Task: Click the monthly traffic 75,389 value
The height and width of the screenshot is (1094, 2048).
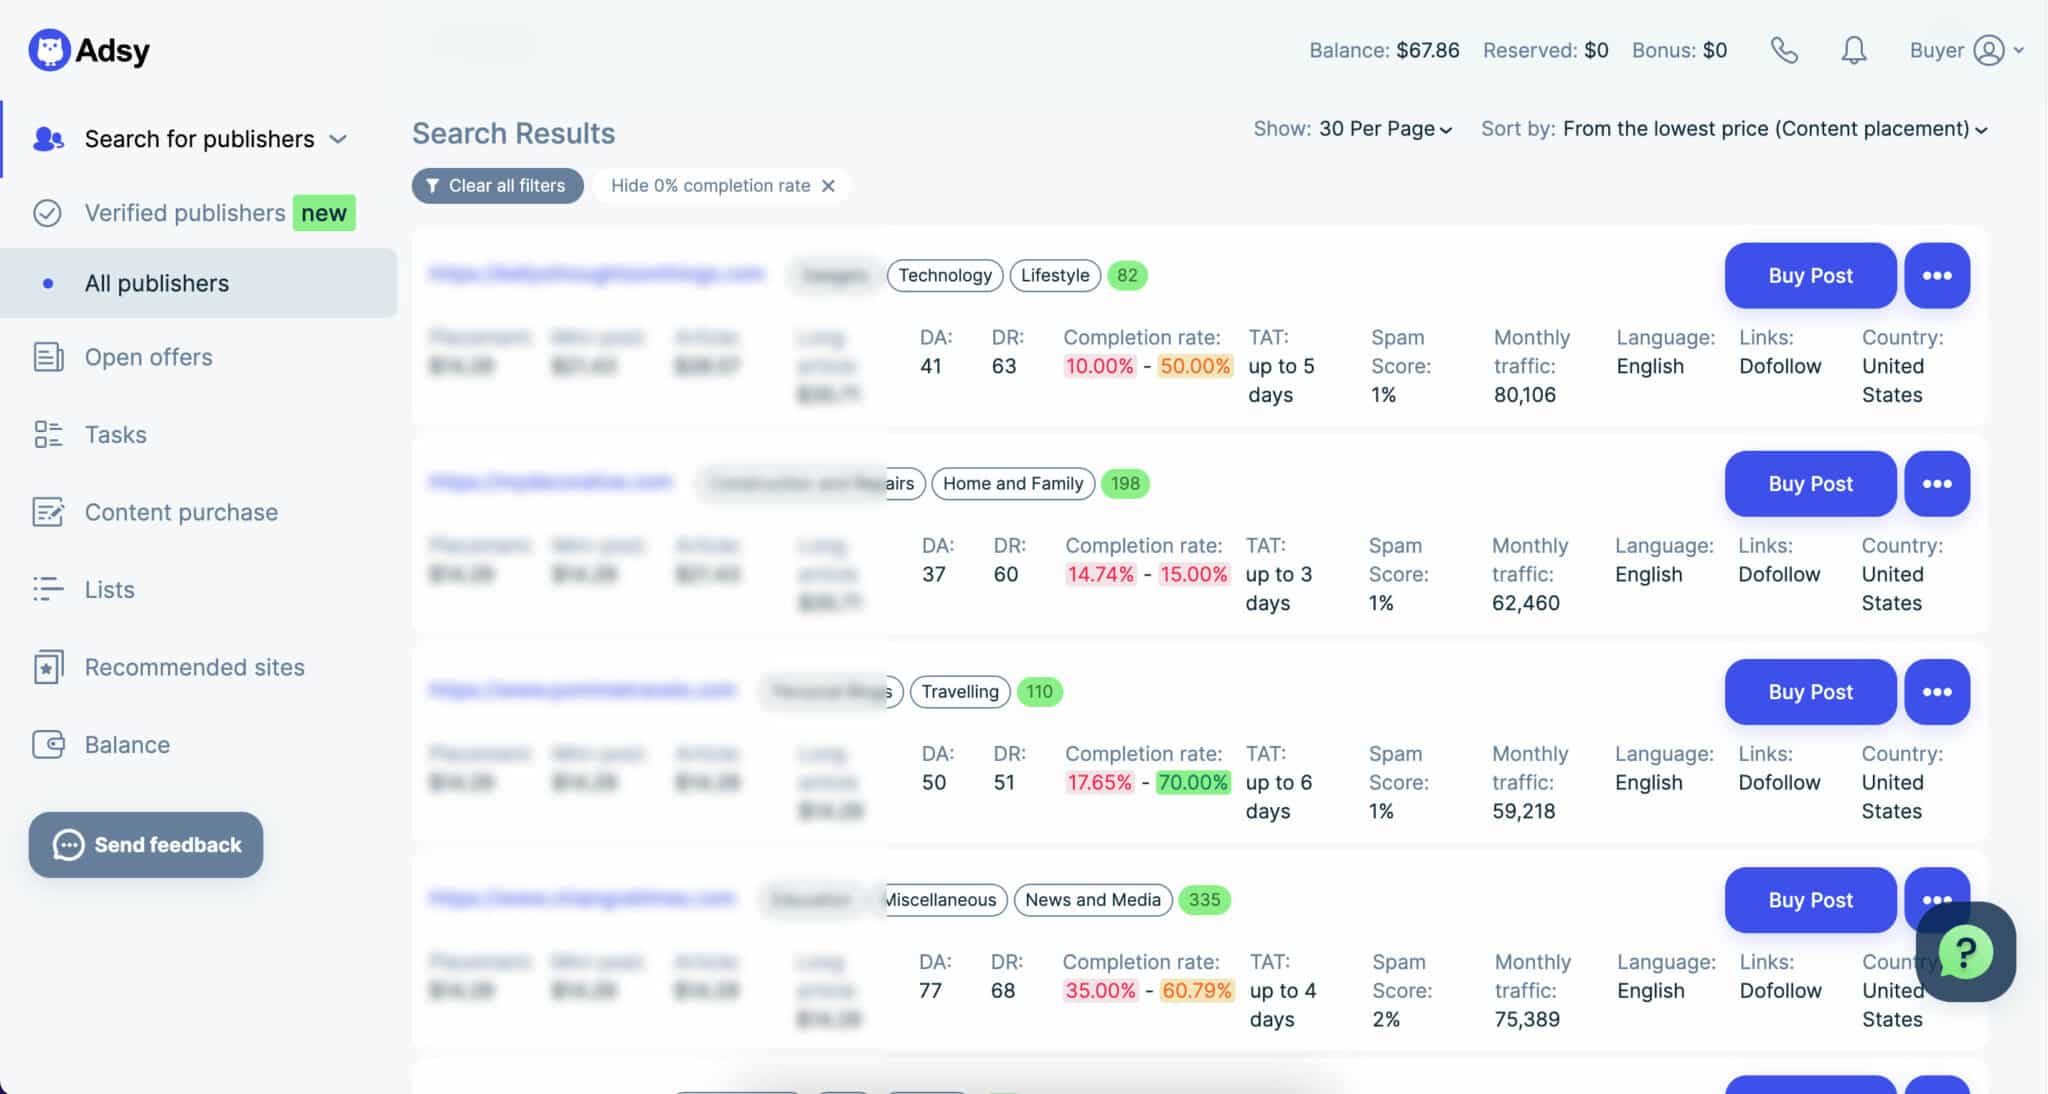Action: 1526,1018
